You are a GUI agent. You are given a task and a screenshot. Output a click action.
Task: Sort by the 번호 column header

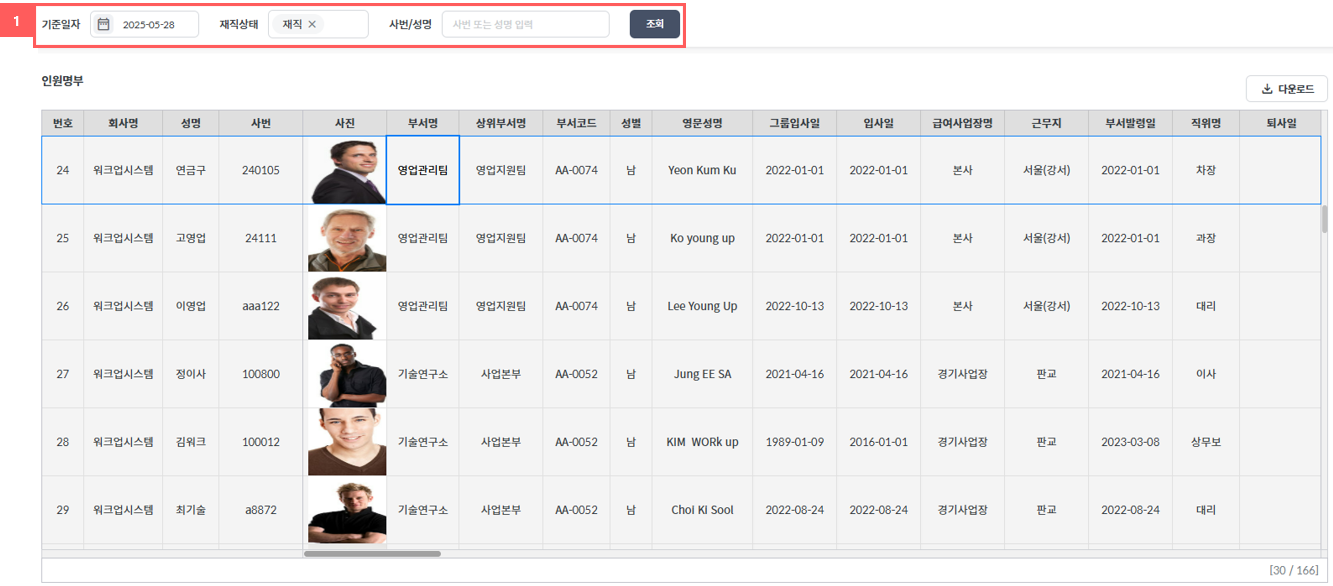click(x=63, y=123)
